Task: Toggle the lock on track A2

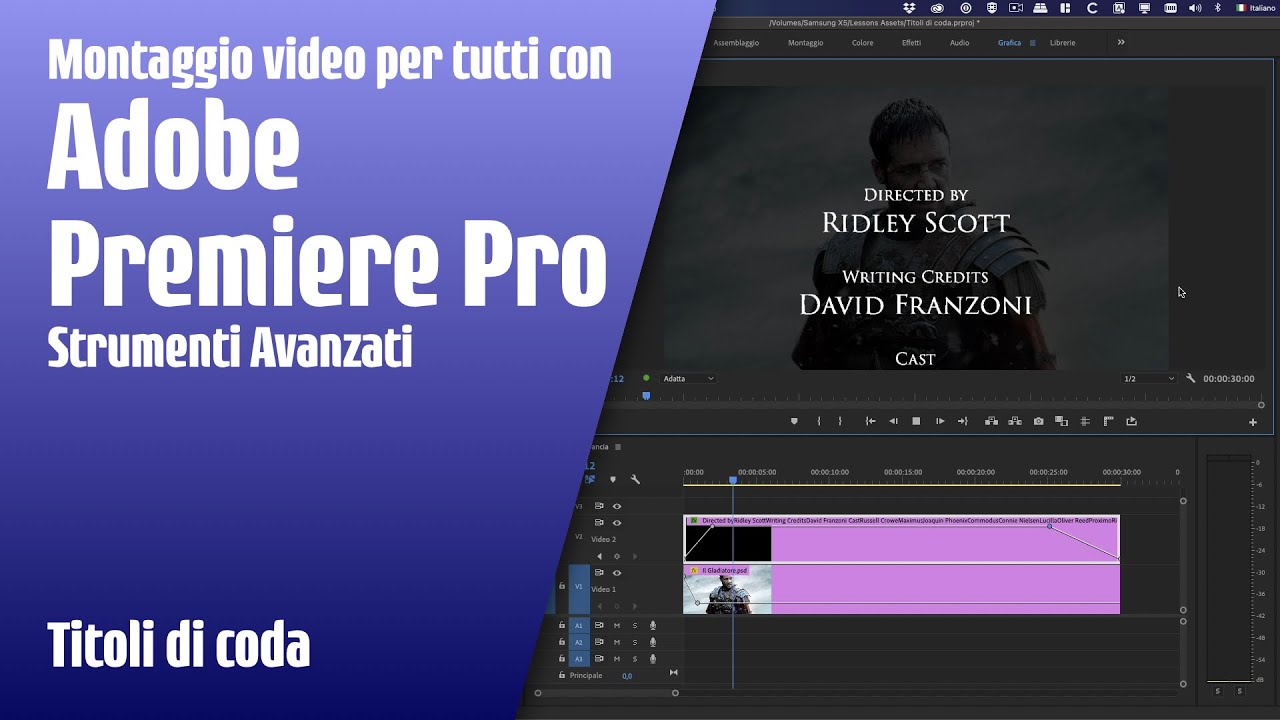Action: tap(562, 642)
